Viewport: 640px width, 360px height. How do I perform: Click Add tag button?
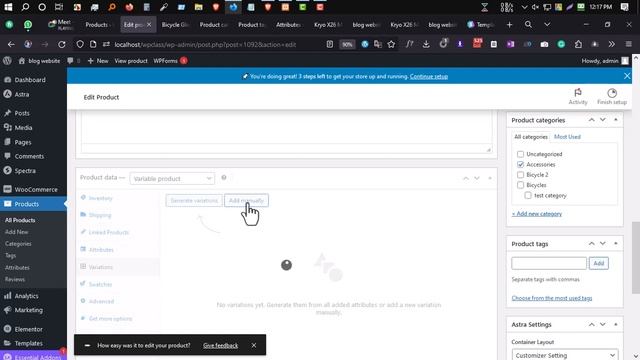pyautogui.click(x=598, y=263)
